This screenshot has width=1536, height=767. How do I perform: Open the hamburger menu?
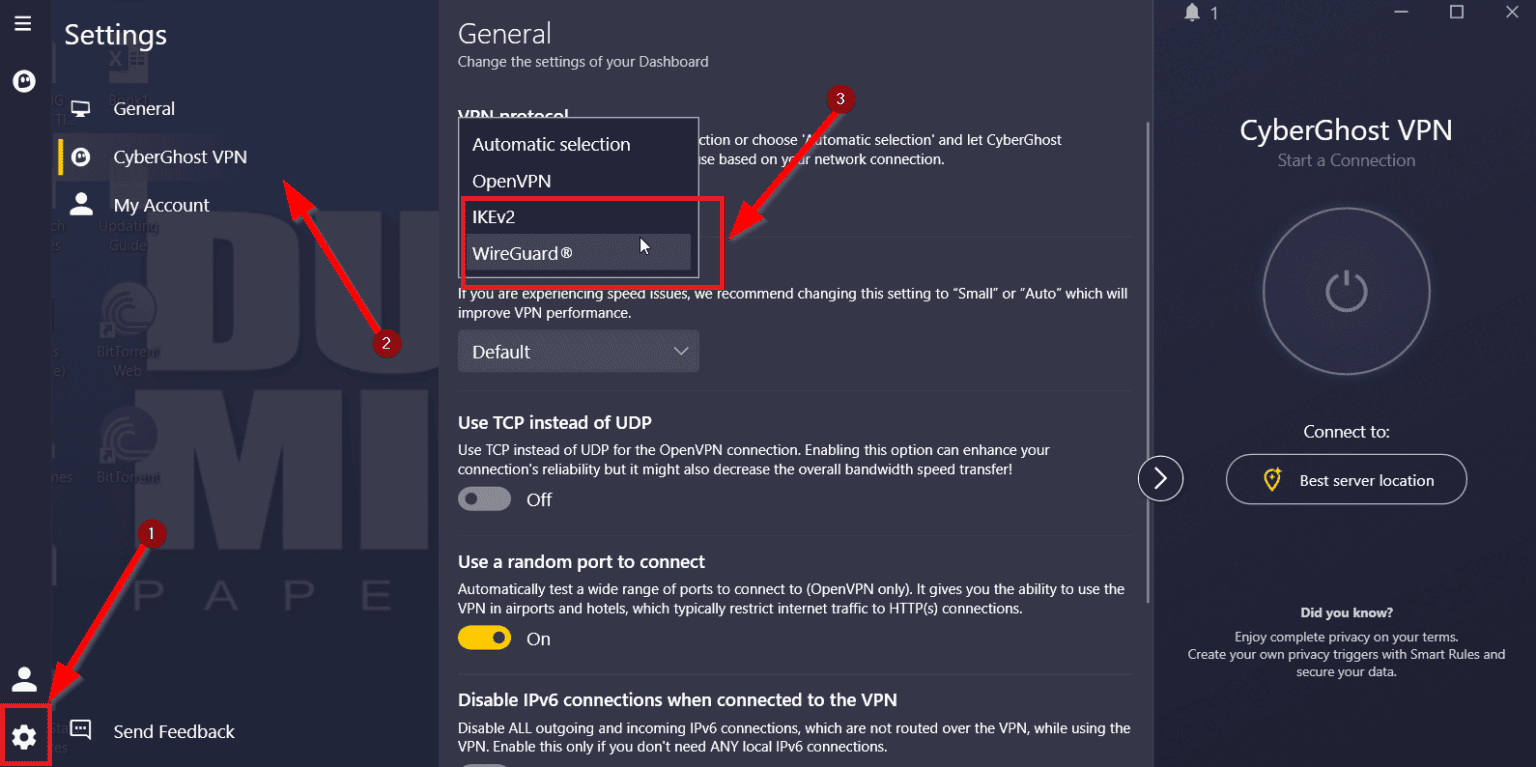click(x=23, y=22)
